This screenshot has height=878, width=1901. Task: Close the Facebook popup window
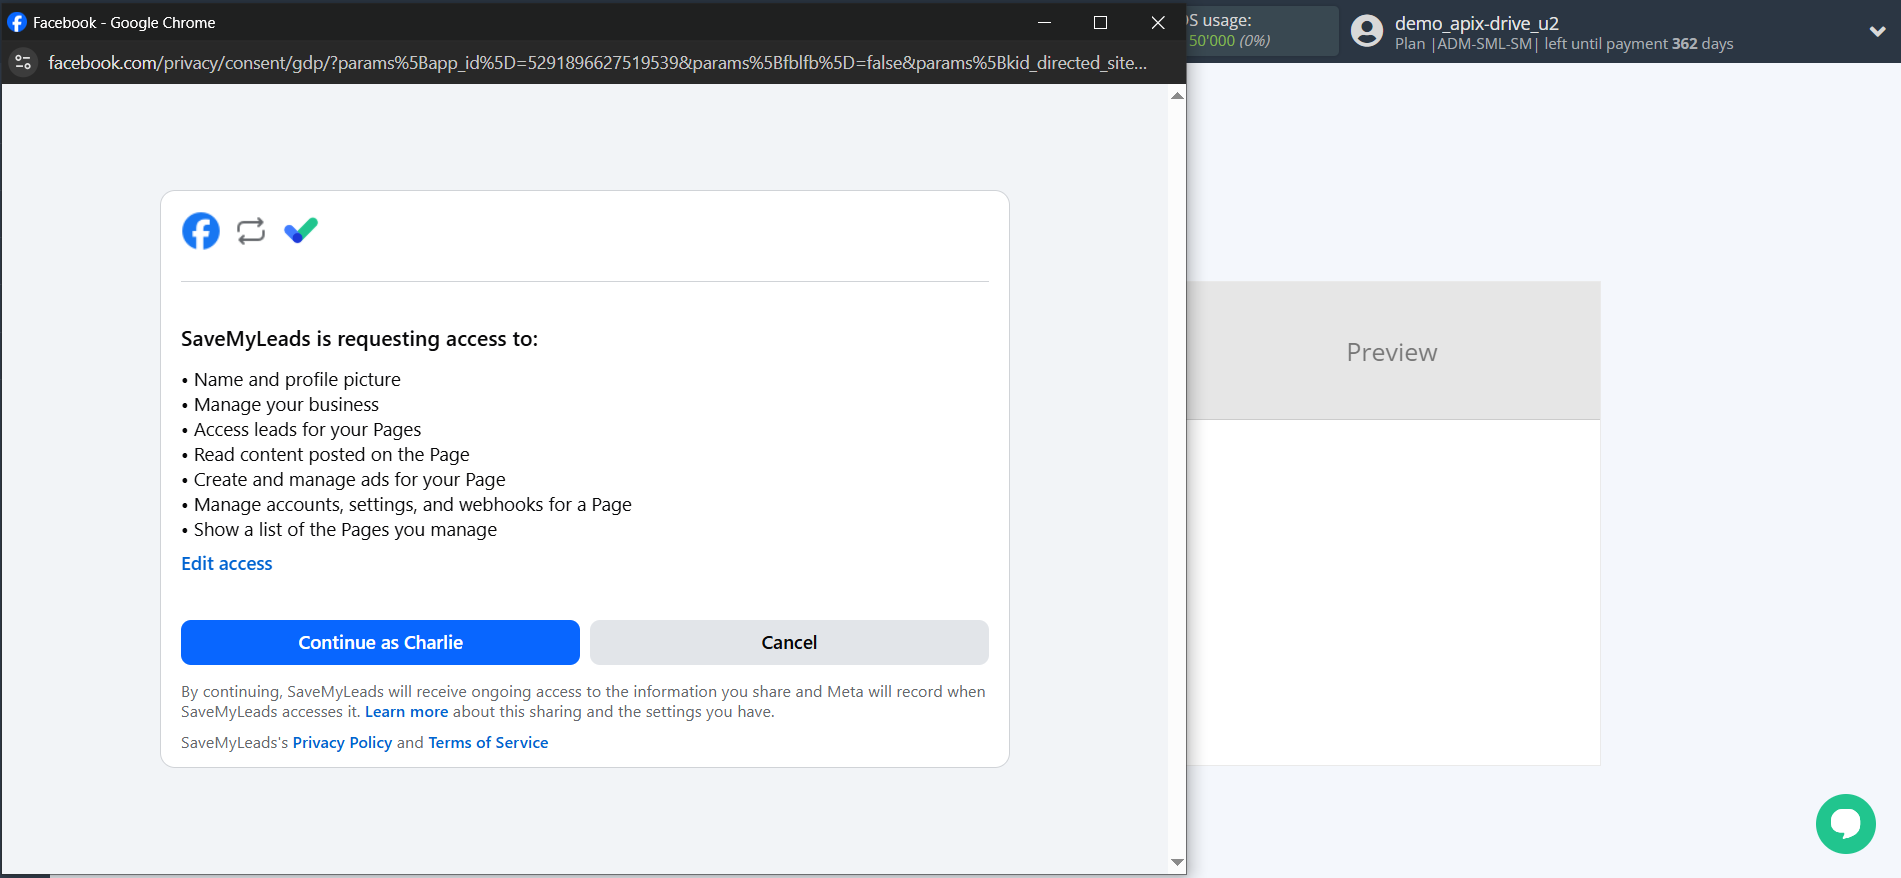tap(1158, 22)
